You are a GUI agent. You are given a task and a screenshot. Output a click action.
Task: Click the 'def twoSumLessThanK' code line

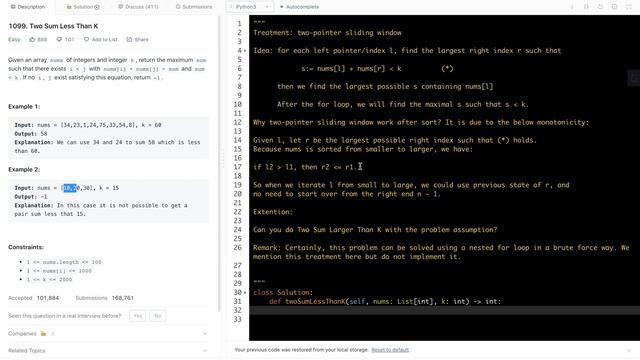click(385, 302)
